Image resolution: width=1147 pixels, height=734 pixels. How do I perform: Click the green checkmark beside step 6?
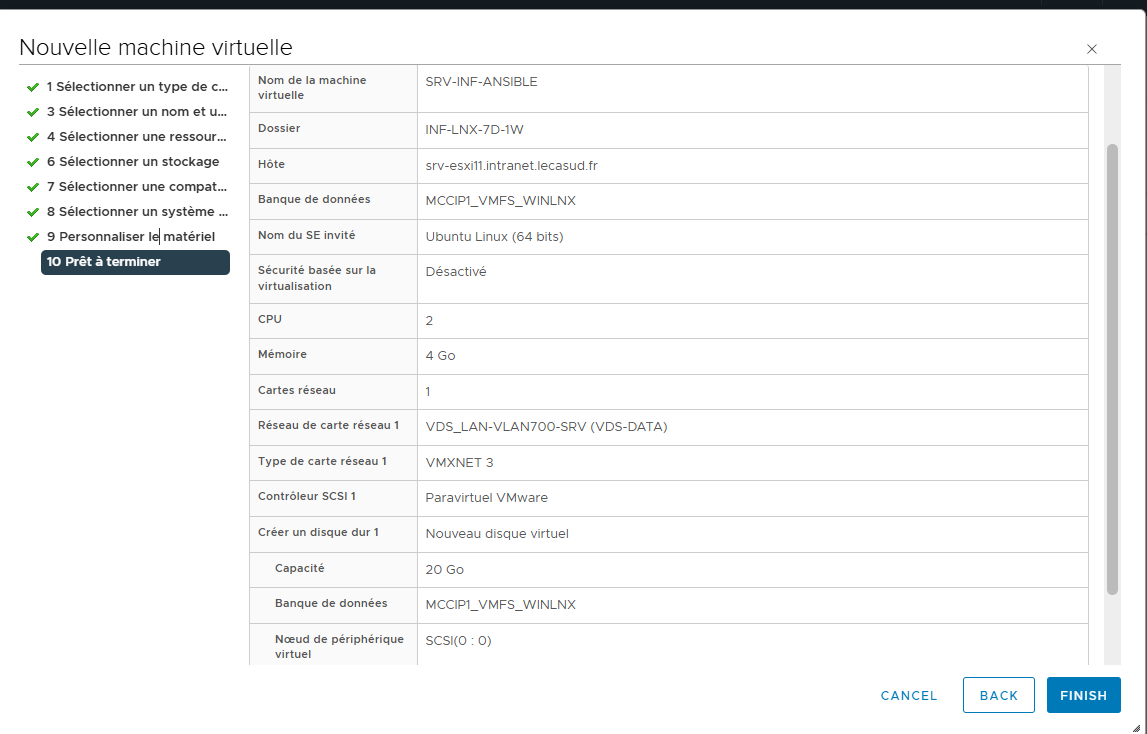[x=33, y=162]
